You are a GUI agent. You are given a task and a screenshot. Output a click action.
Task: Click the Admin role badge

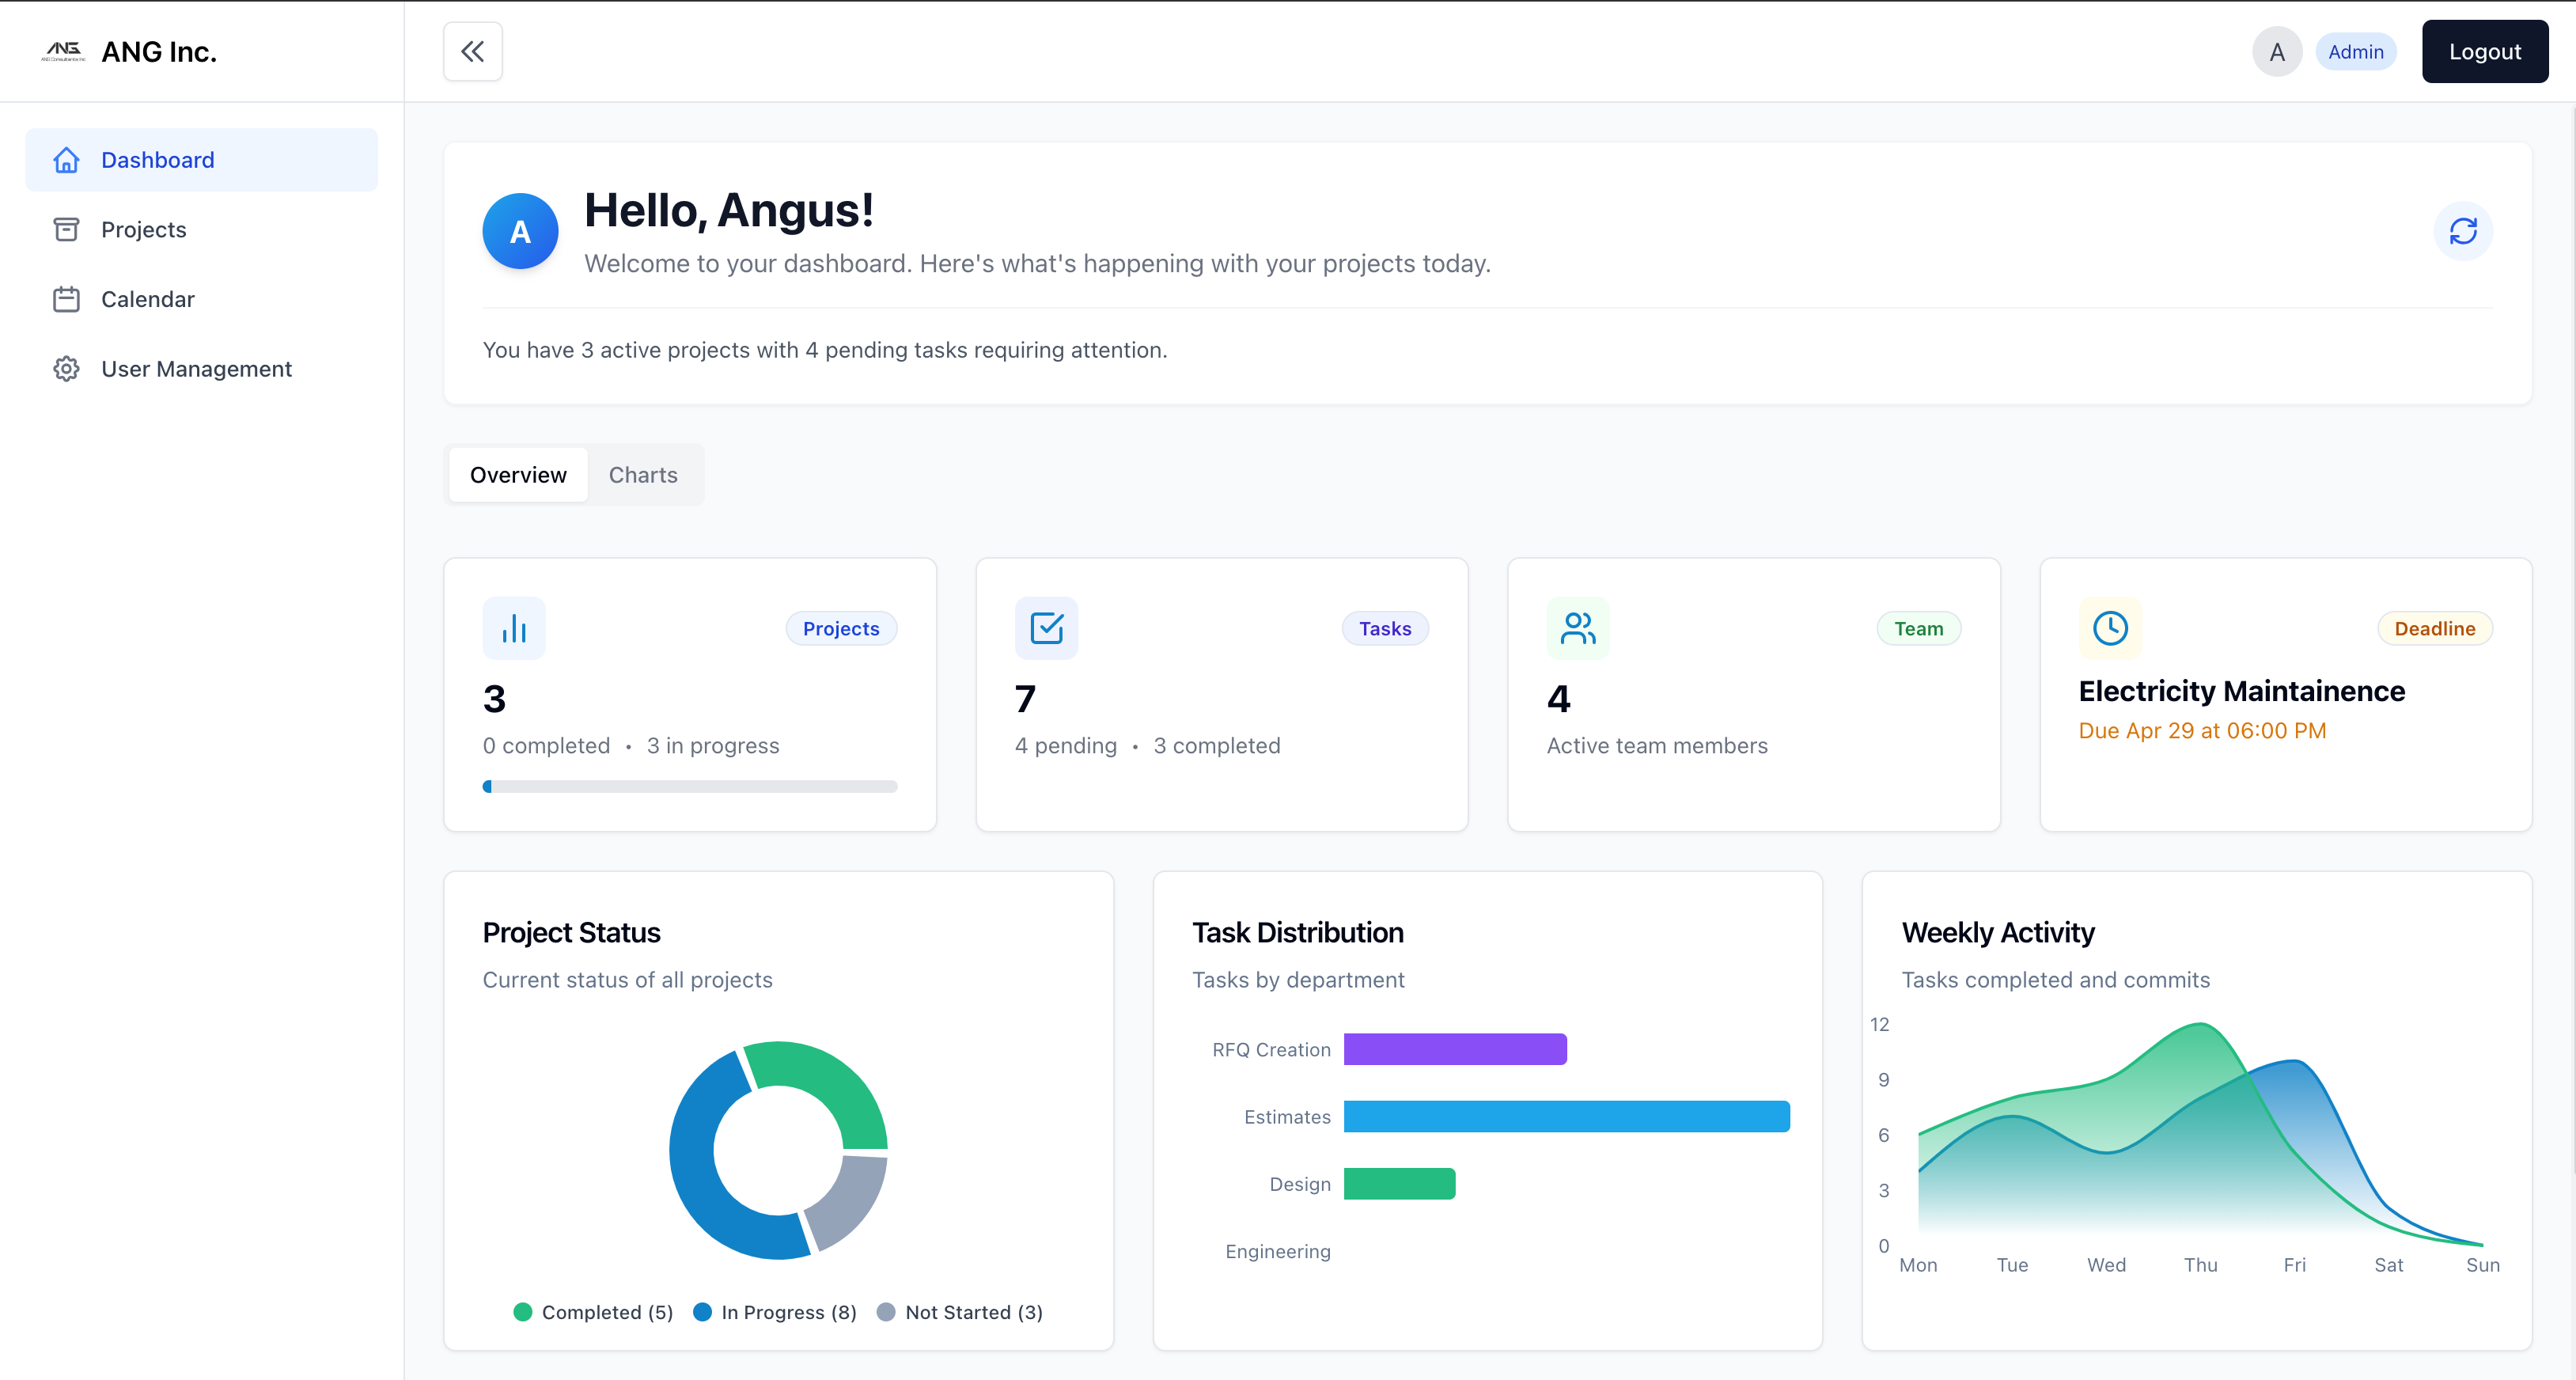(2355, 52)
